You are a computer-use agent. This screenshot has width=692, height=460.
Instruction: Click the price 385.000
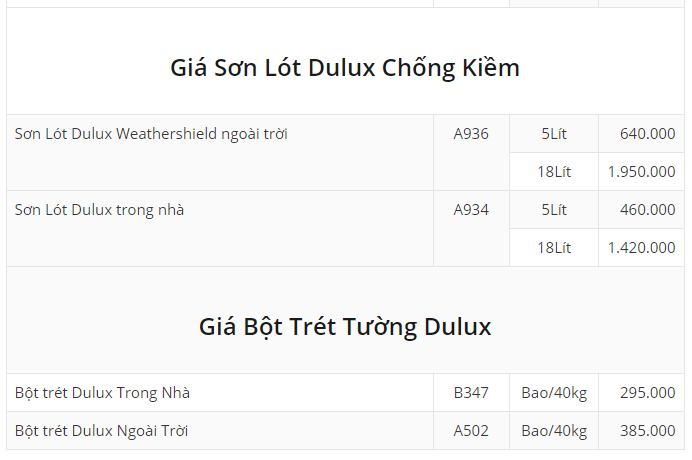tap(647, 431)
